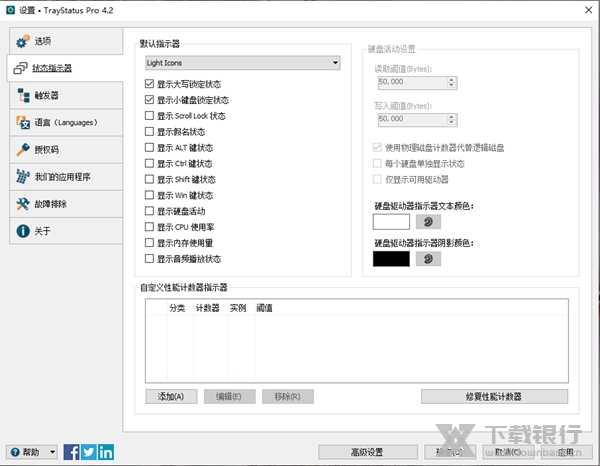Click the 故障排除 tools icon
The width and height of the screenshot is (600, 466).
click(23, 204)
